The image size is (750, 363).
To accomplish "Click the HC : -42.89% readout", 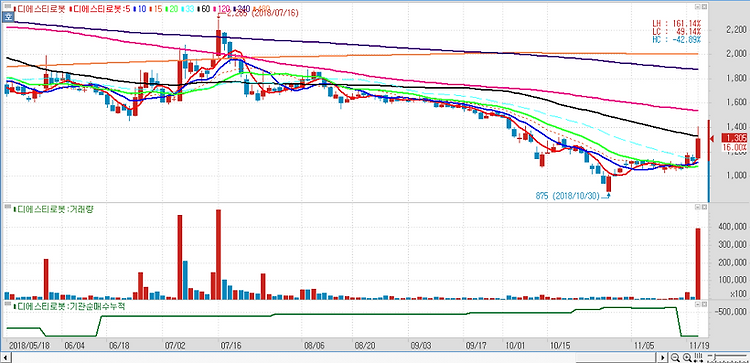I will (677, 39).
